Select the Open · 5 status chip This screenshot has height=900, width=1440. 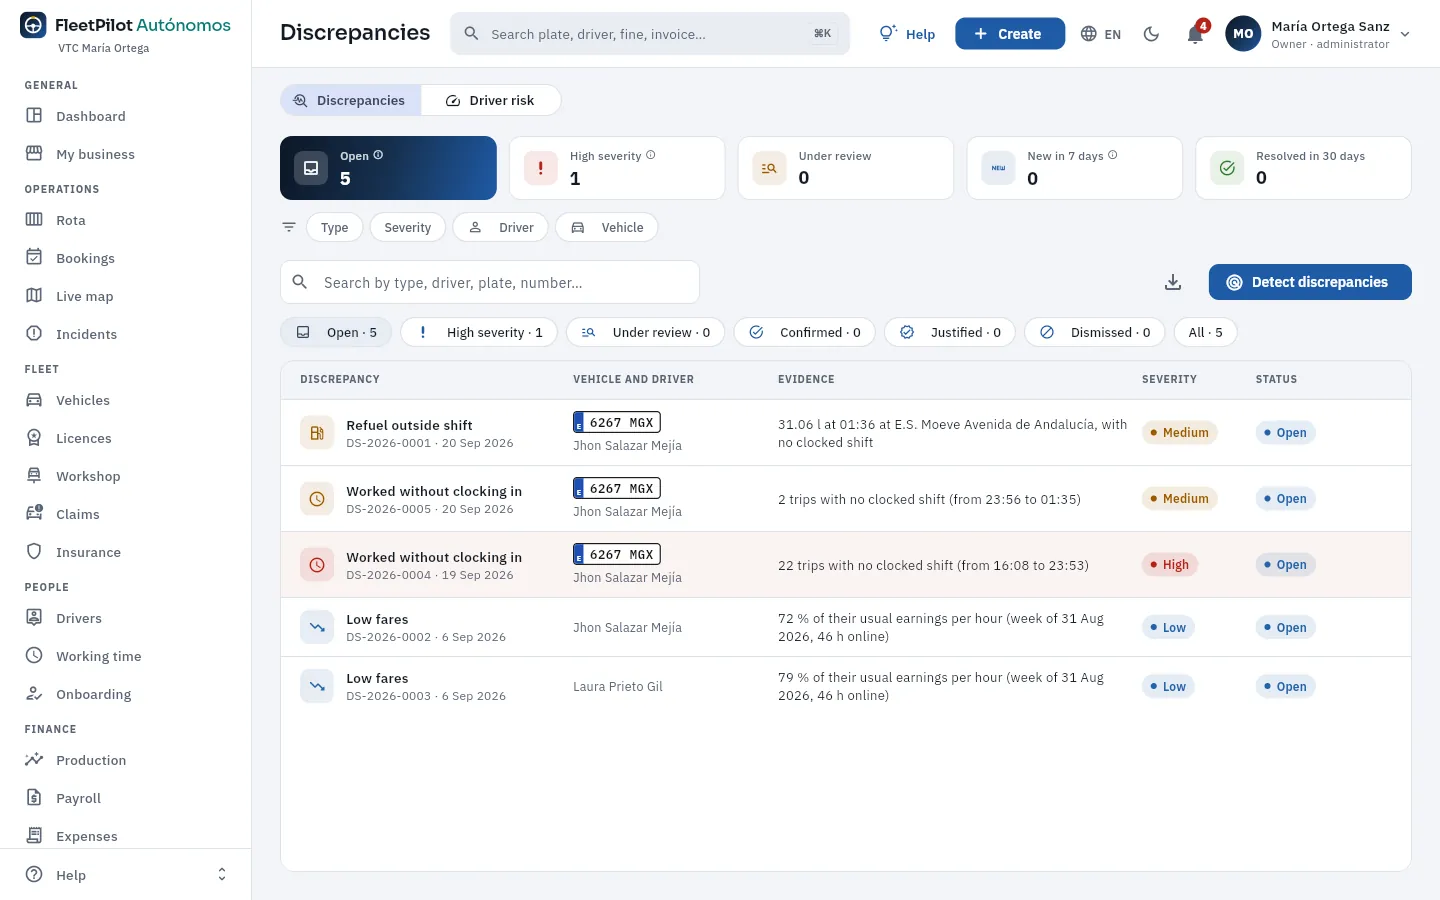[x=336, y=332]
